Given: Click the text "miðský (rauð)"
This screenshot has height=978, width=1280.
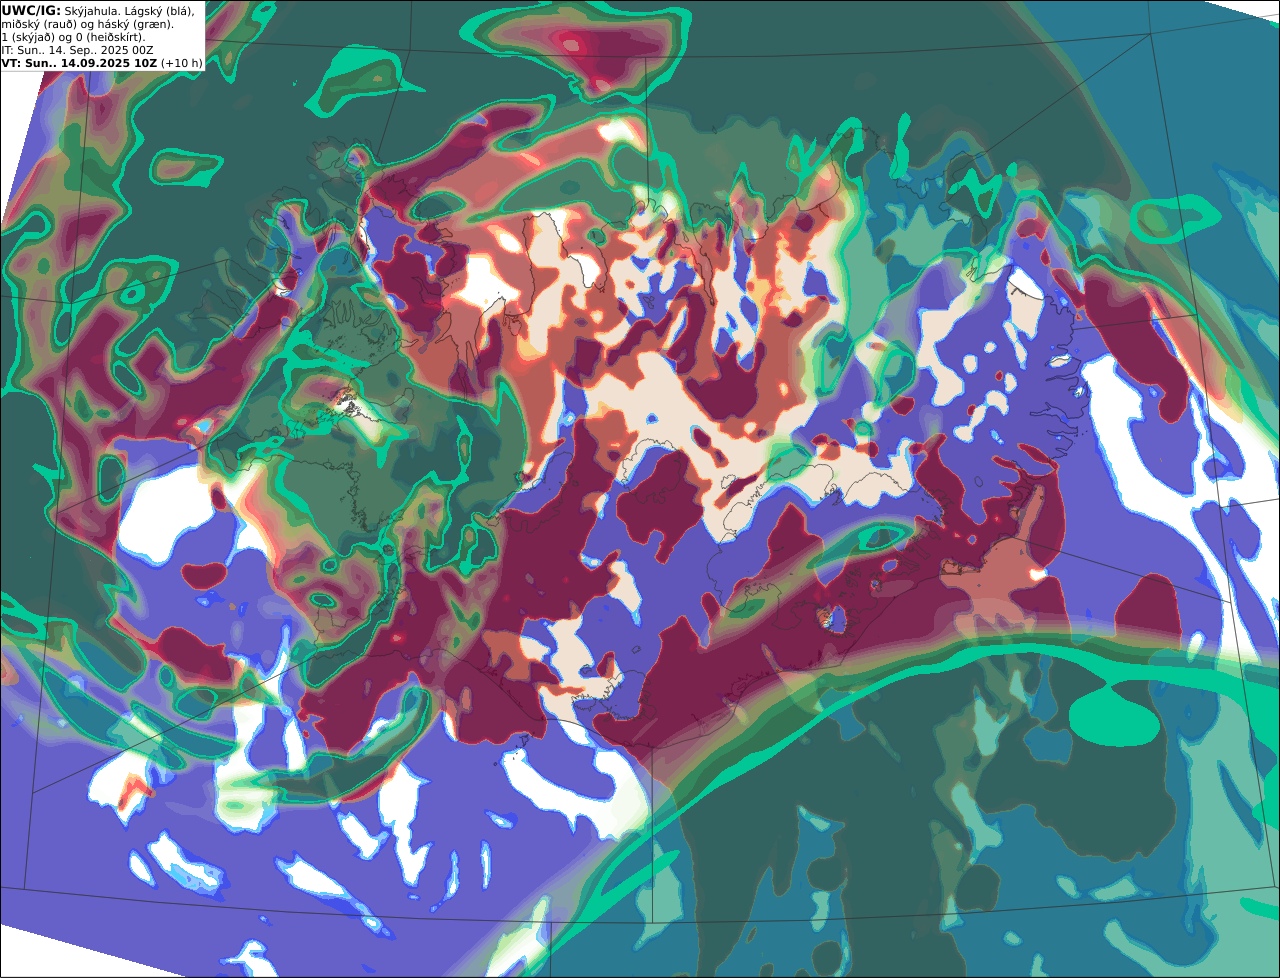Looking at the screenshot, I should pos(39,25).
